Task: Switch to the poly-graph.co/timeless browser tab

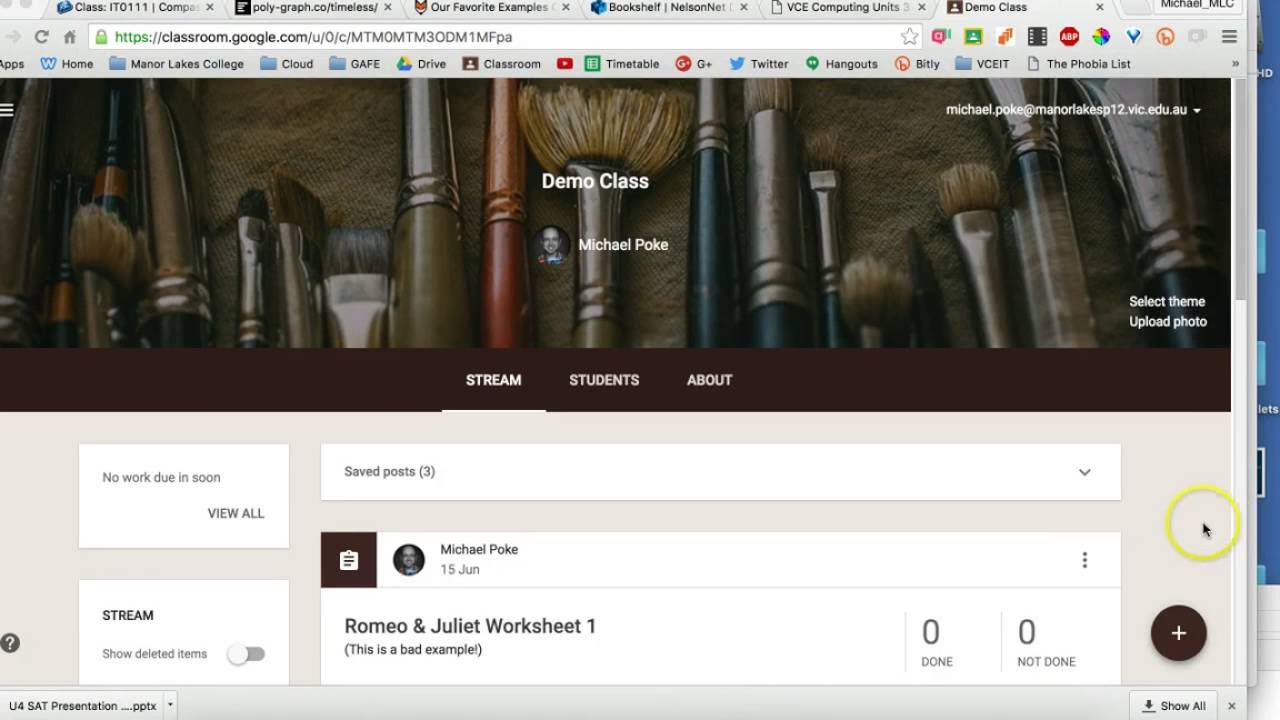Action: 313,7
